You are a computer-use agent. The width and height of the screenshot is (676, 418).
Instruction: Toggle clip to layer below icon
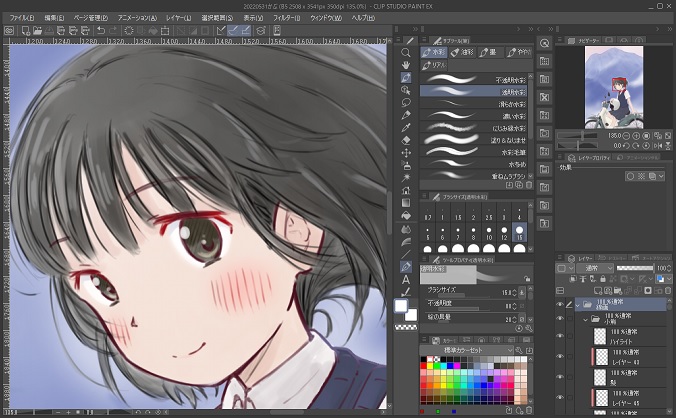(573, 279)
